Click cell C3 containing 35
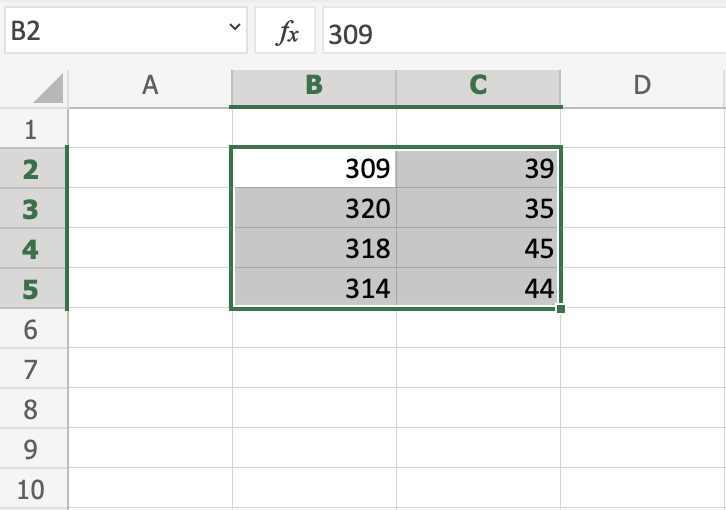726x510 pixels. pyautogui.click(x=478, y=209)
